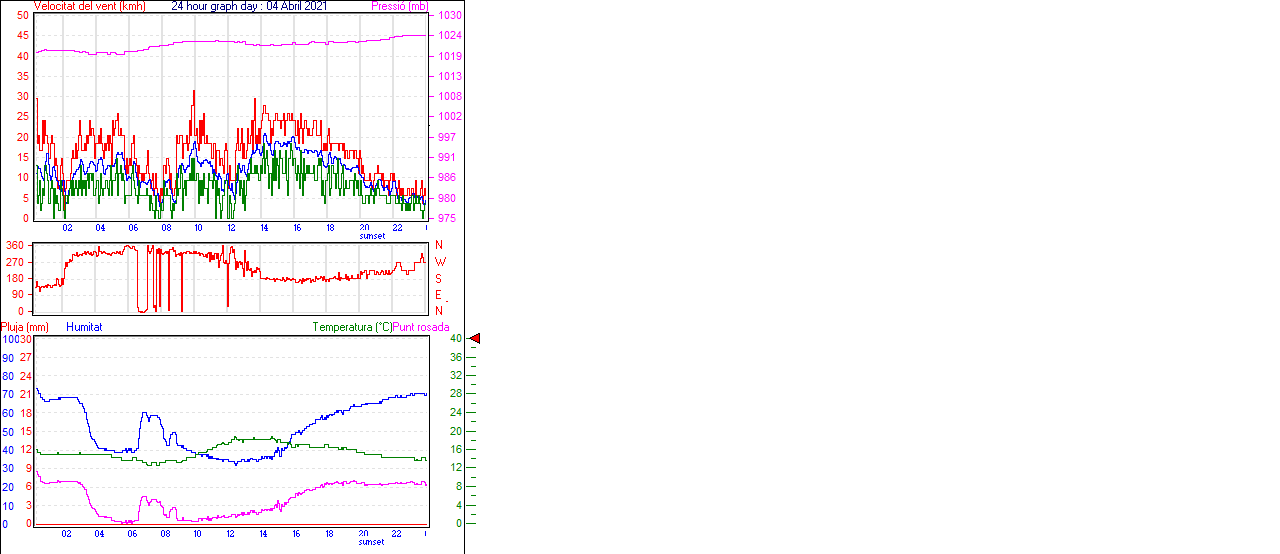Click the 975 value on pressure axis
Screen dimensions: 1280x554
446,218
